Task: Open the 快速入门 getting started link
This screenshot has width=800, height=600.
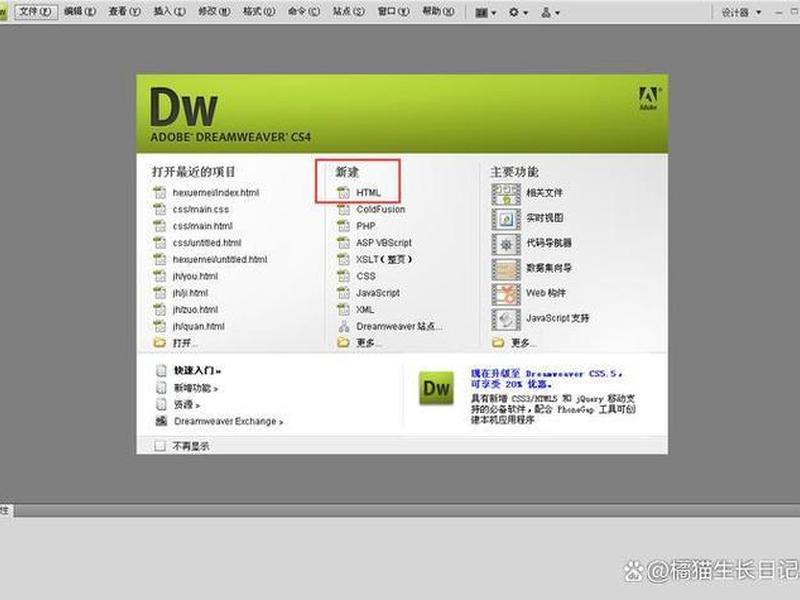Action: 197,370
